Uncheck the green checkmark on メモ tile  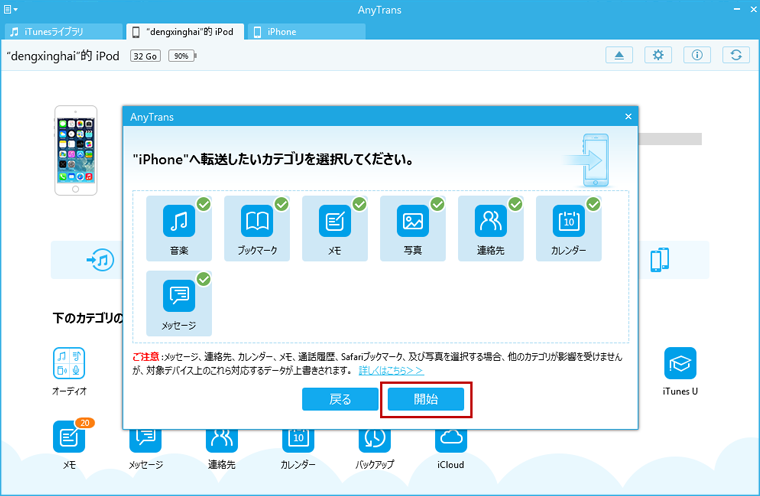point(360,204)
